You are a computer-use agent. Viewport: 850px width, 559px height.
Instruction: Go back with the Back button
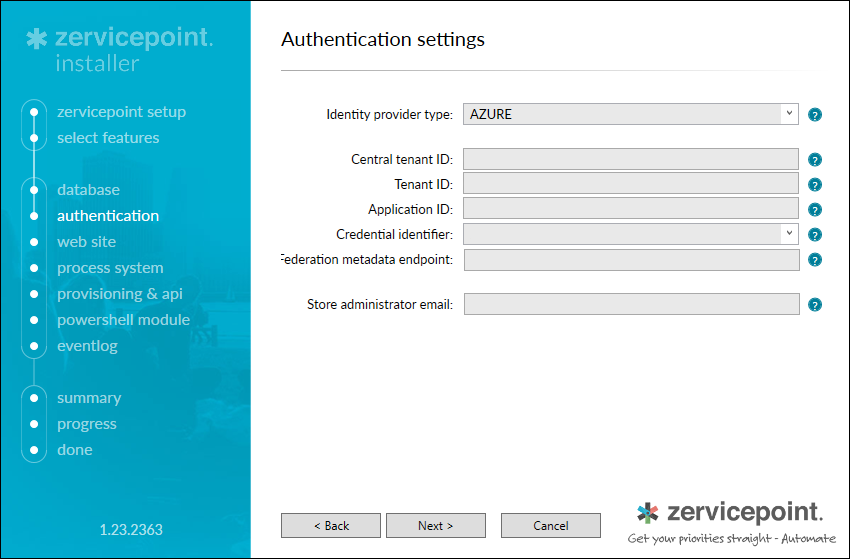click(x=331, y=525)
